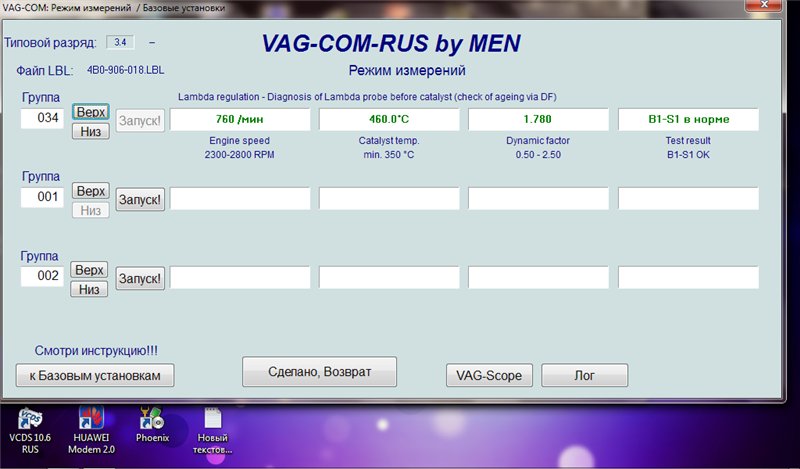Open the VCDS 10.6 RUS desktop shortcut
Screen dimensions: 800x469
30,431
